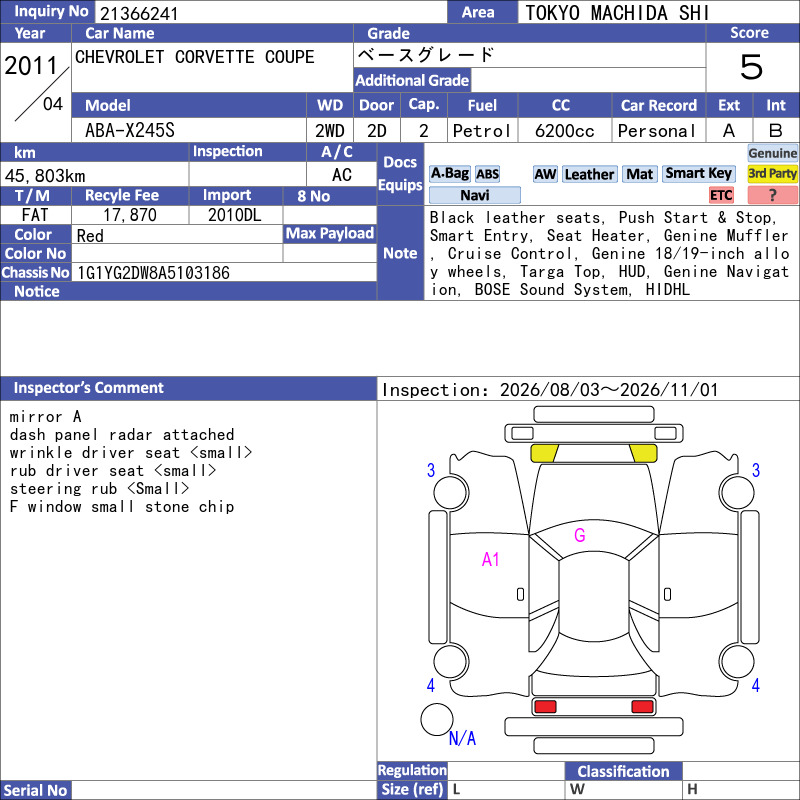The height and width of the screenshot is (800, 800).
Task: Click the red tail light on the diagram's right side
Action: coord(642,707)
